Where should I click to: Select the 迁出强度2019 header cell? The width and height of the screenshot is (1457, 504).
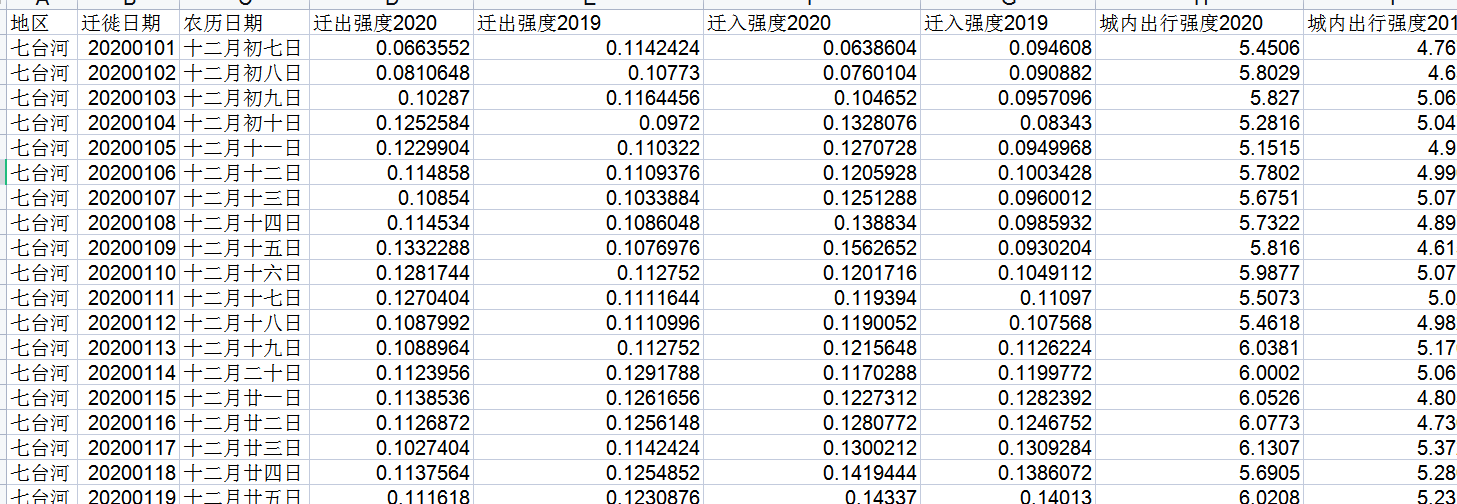coord(589,23)
